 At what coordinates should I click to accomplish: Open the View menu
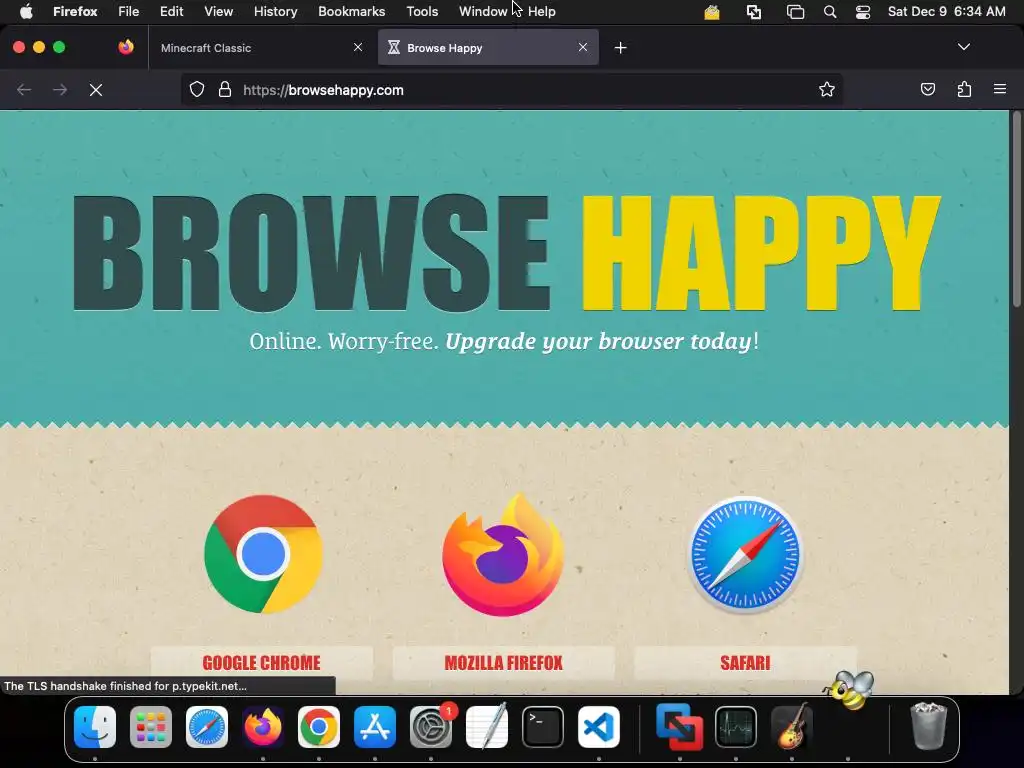pos(218,12)
